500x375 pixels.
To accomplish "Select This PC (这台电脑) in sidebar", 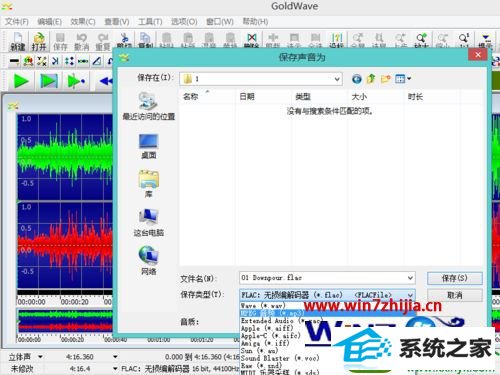I will tap(148, 222).
